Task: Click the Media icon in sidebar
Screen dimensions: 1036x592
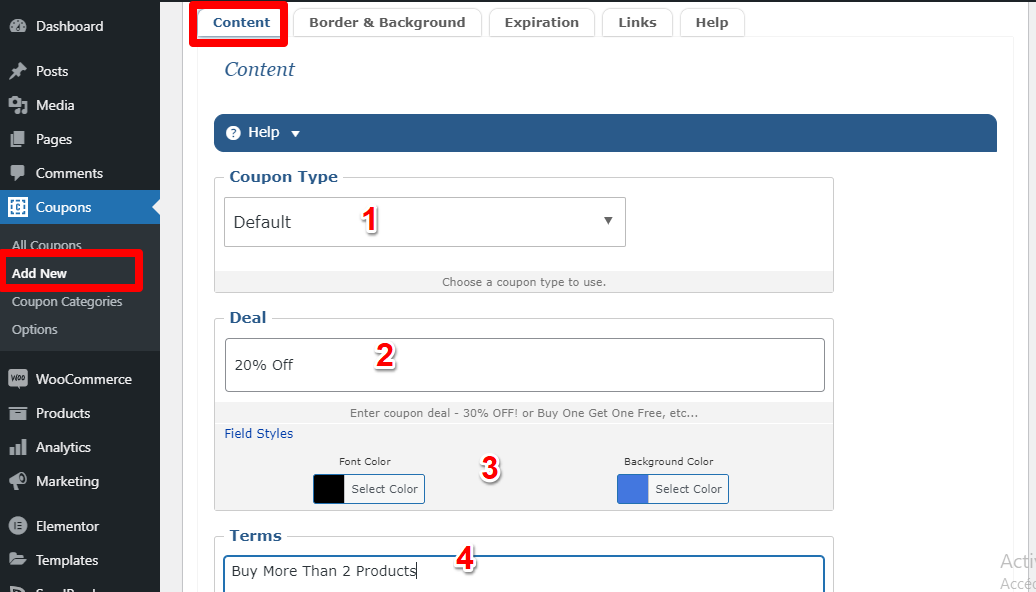Action: 18,105
